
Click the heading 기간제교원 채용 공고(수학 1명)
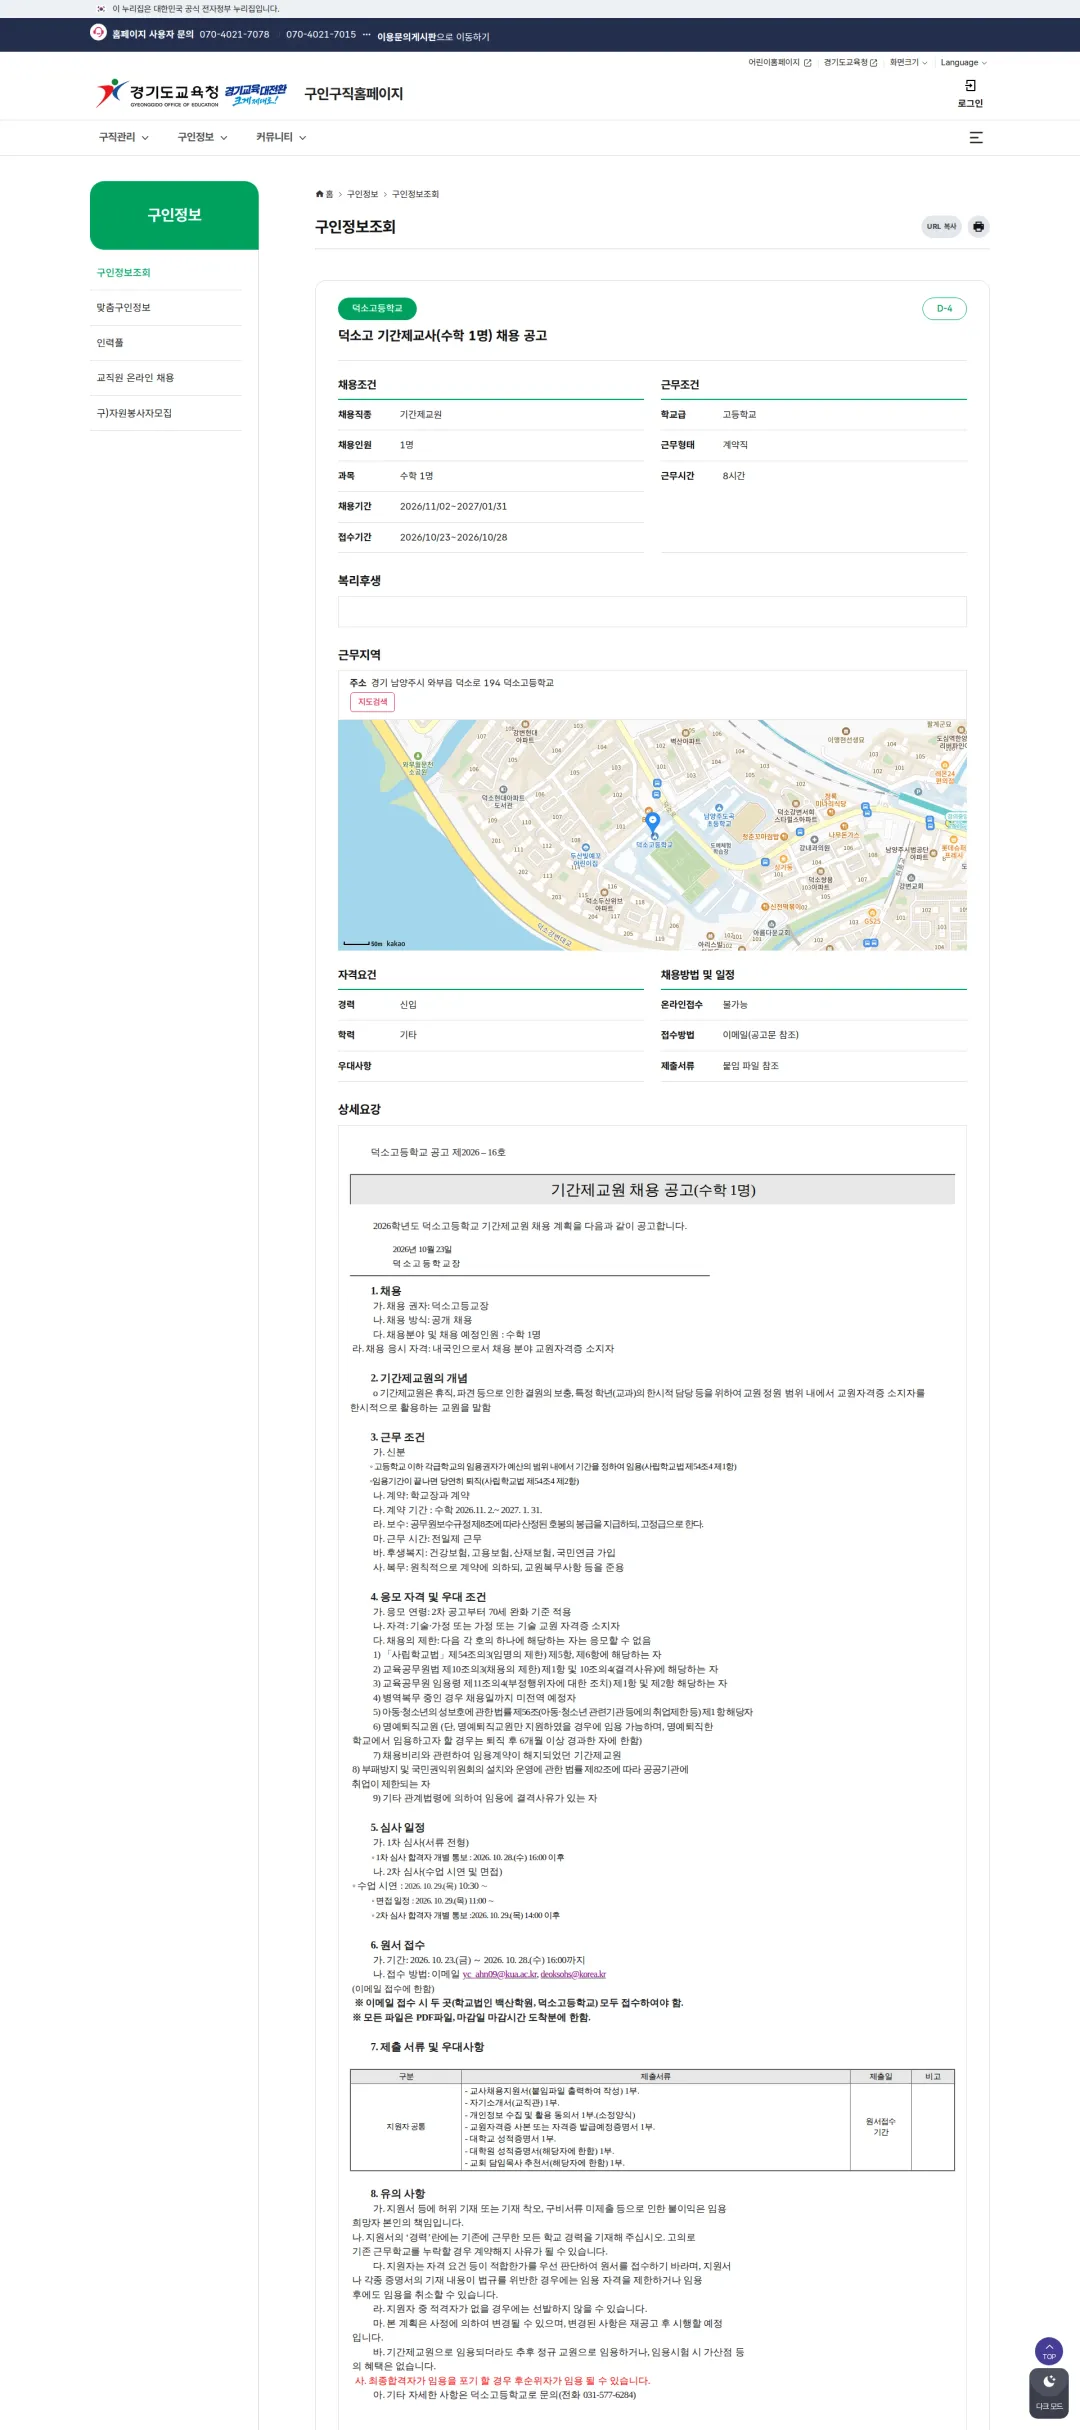coord(653,1190)
